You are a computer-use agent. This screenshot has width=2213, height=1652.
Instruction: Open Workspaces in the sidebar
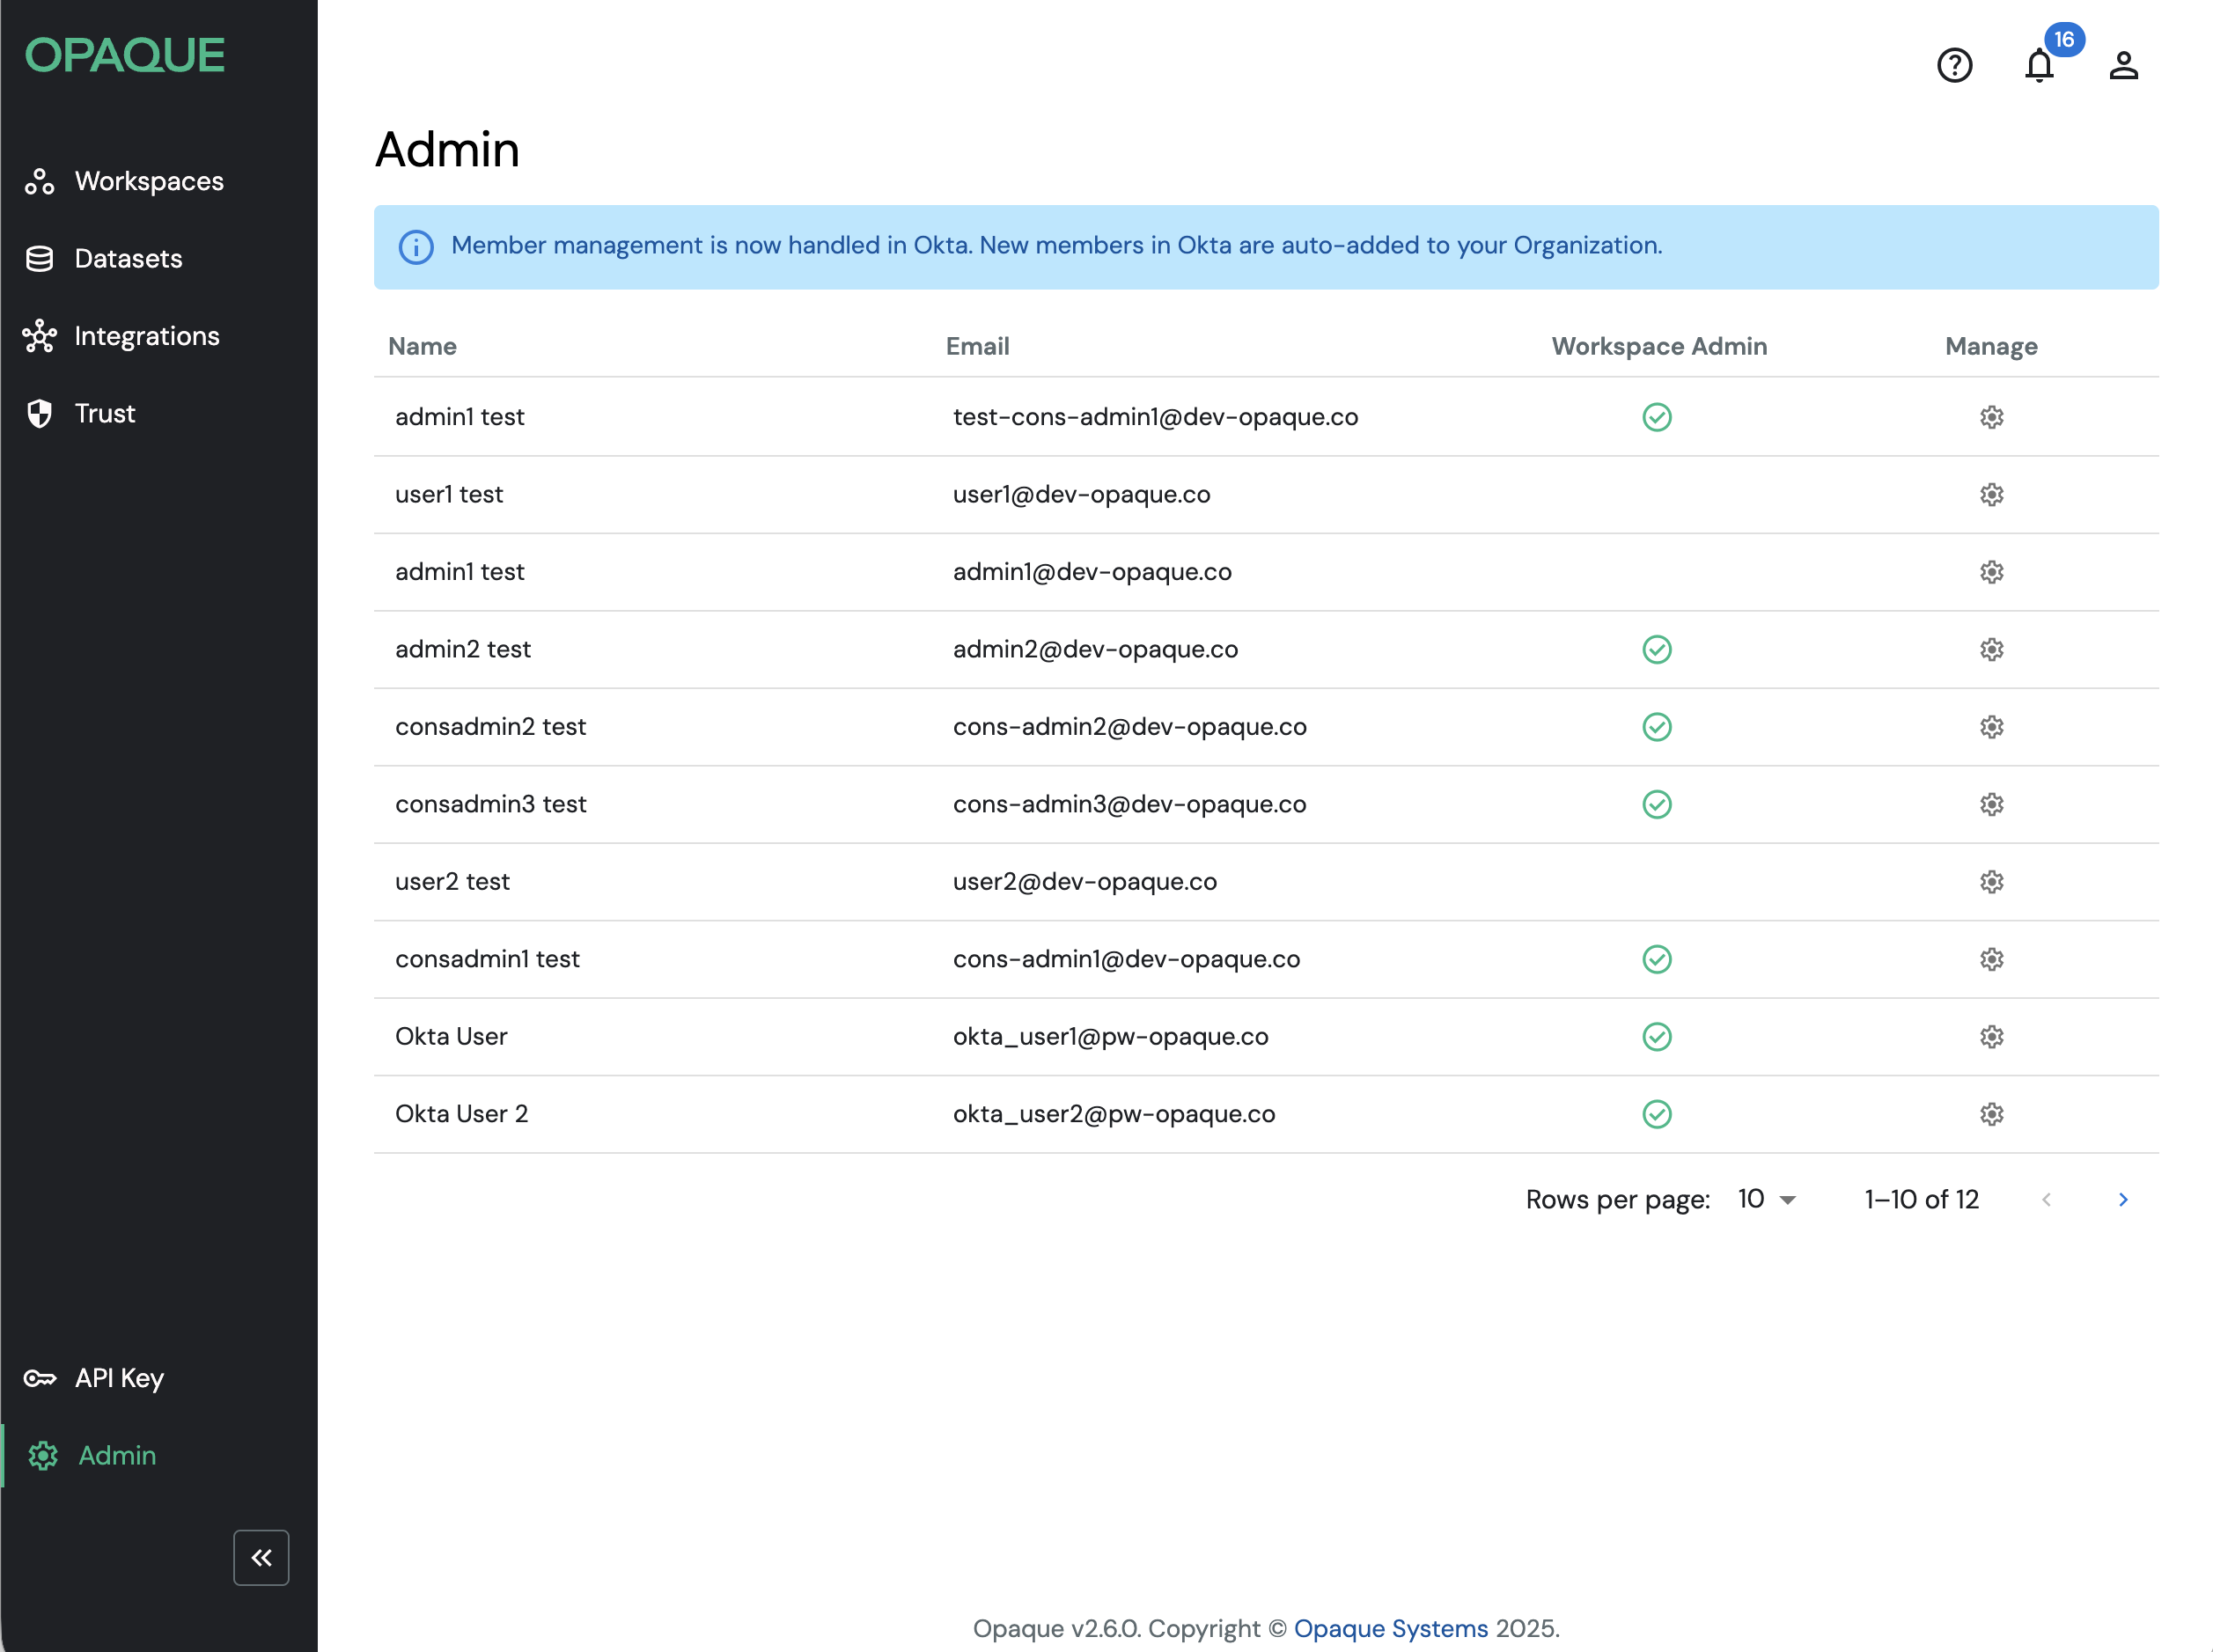point(148,181)
